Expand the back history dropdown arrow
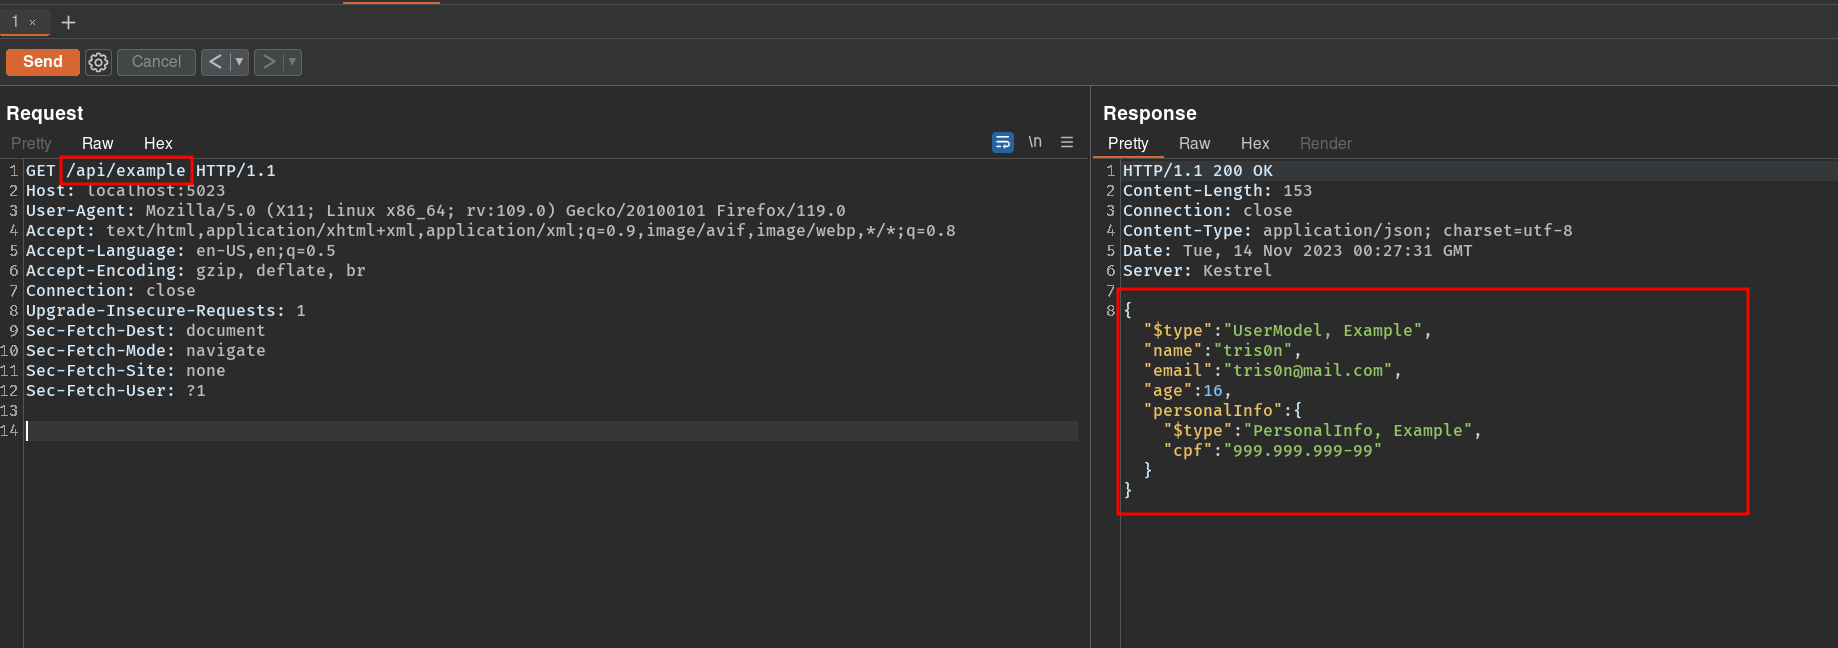 [x=239, y=62]
